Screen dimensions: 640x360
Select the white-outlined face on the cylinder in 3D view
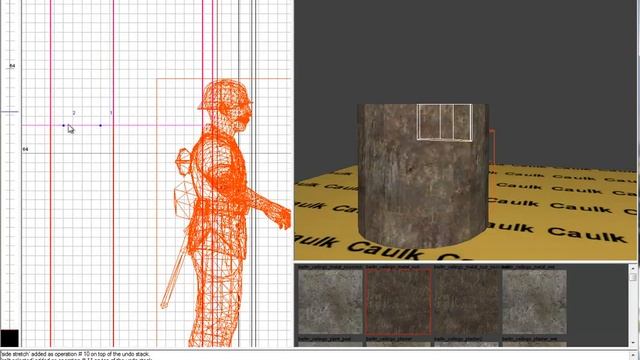[444, 122]
